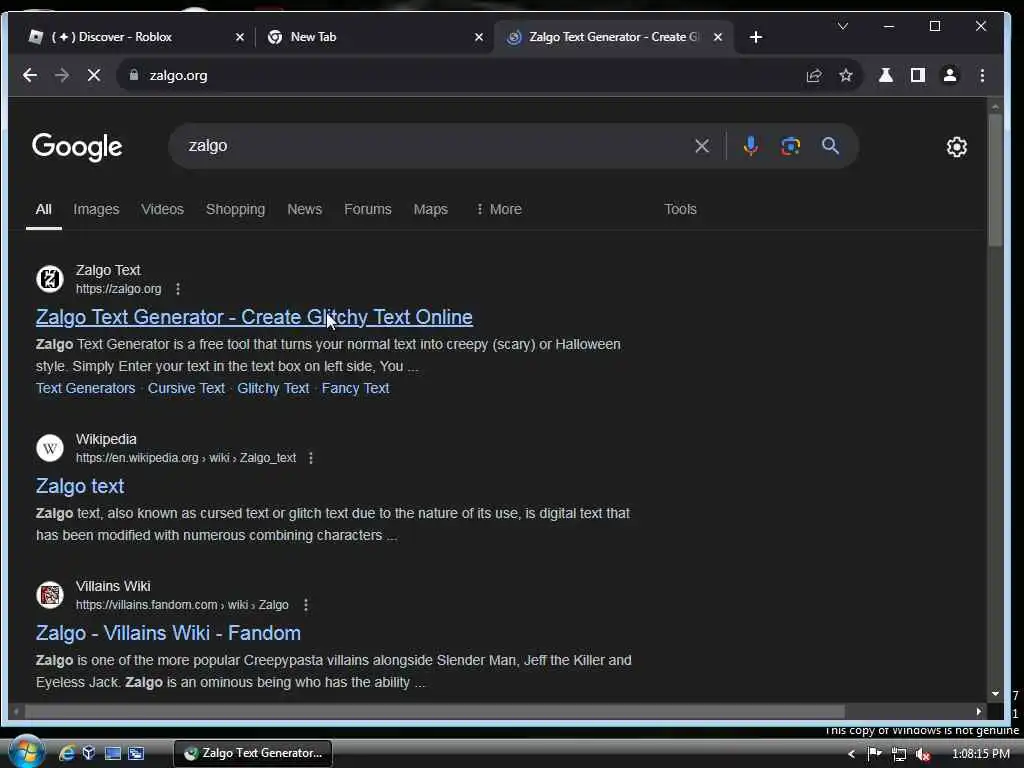Screen dimensions: 1024x768
Task: Select the Forums search tab
Action: tap(368, 209)
